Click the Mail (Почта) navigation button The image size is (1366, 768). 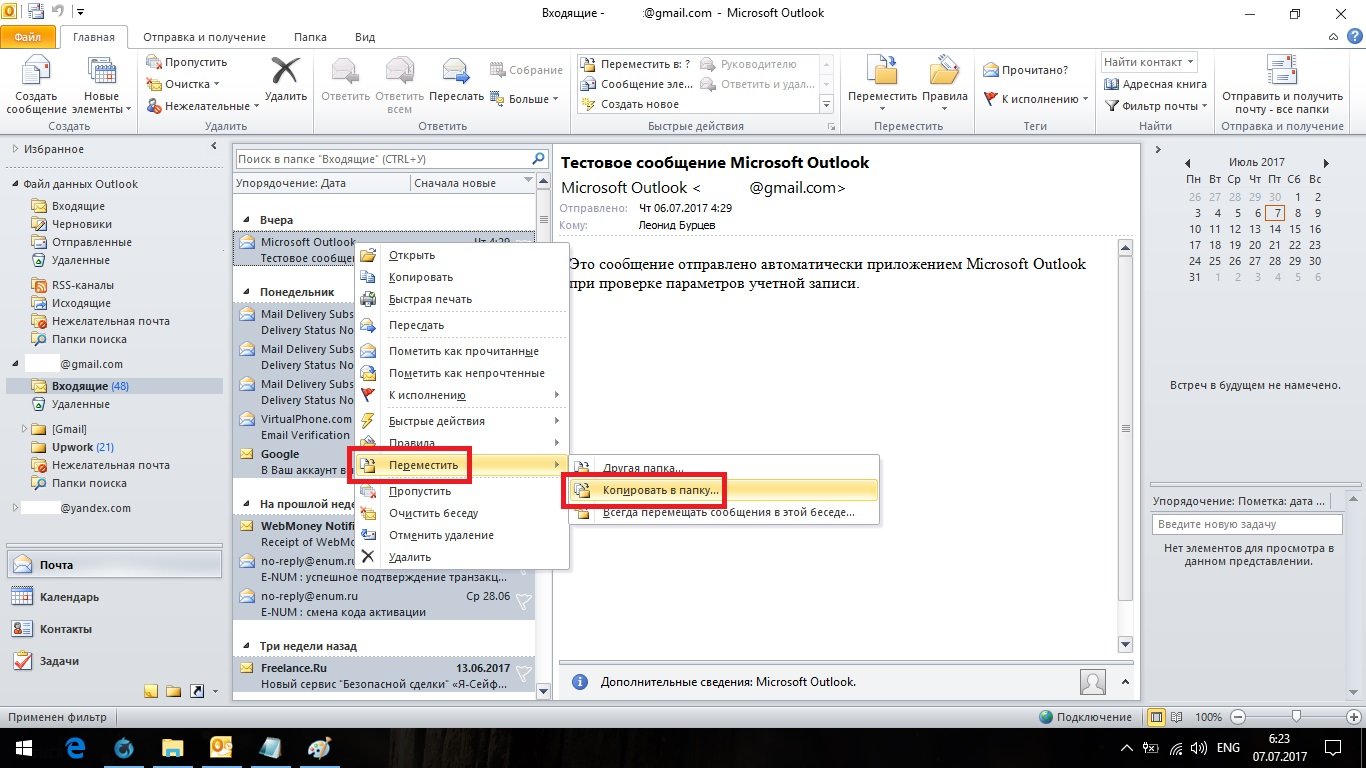[x=116, y=565]
